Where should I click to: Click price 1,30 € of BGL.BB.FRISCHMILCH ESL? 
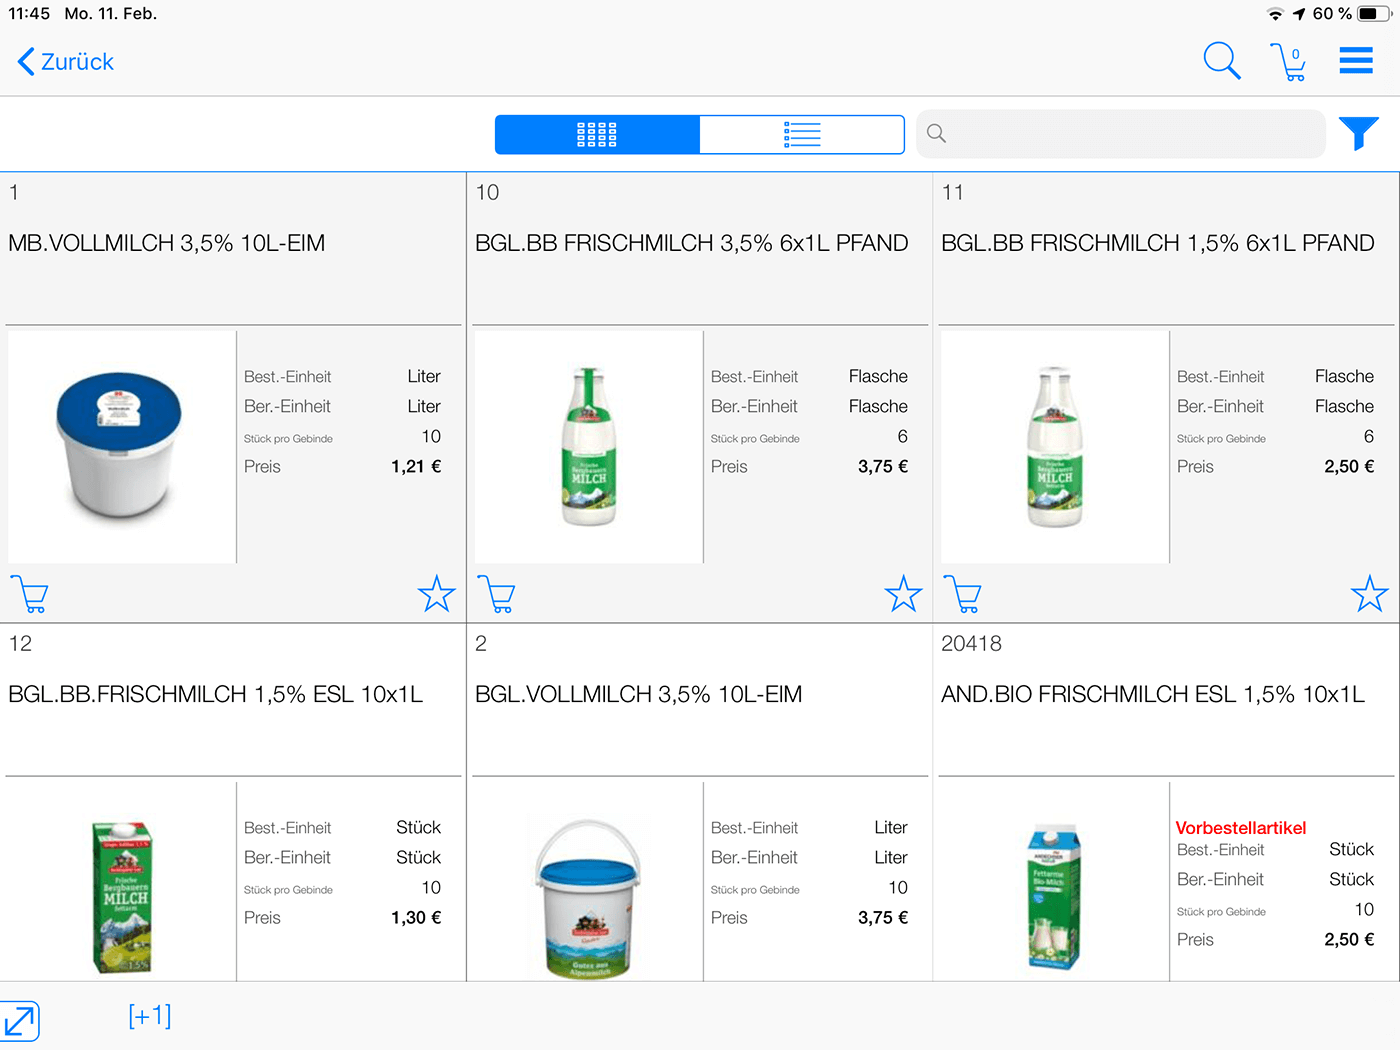pyautogui.click(x=416, y=917)
